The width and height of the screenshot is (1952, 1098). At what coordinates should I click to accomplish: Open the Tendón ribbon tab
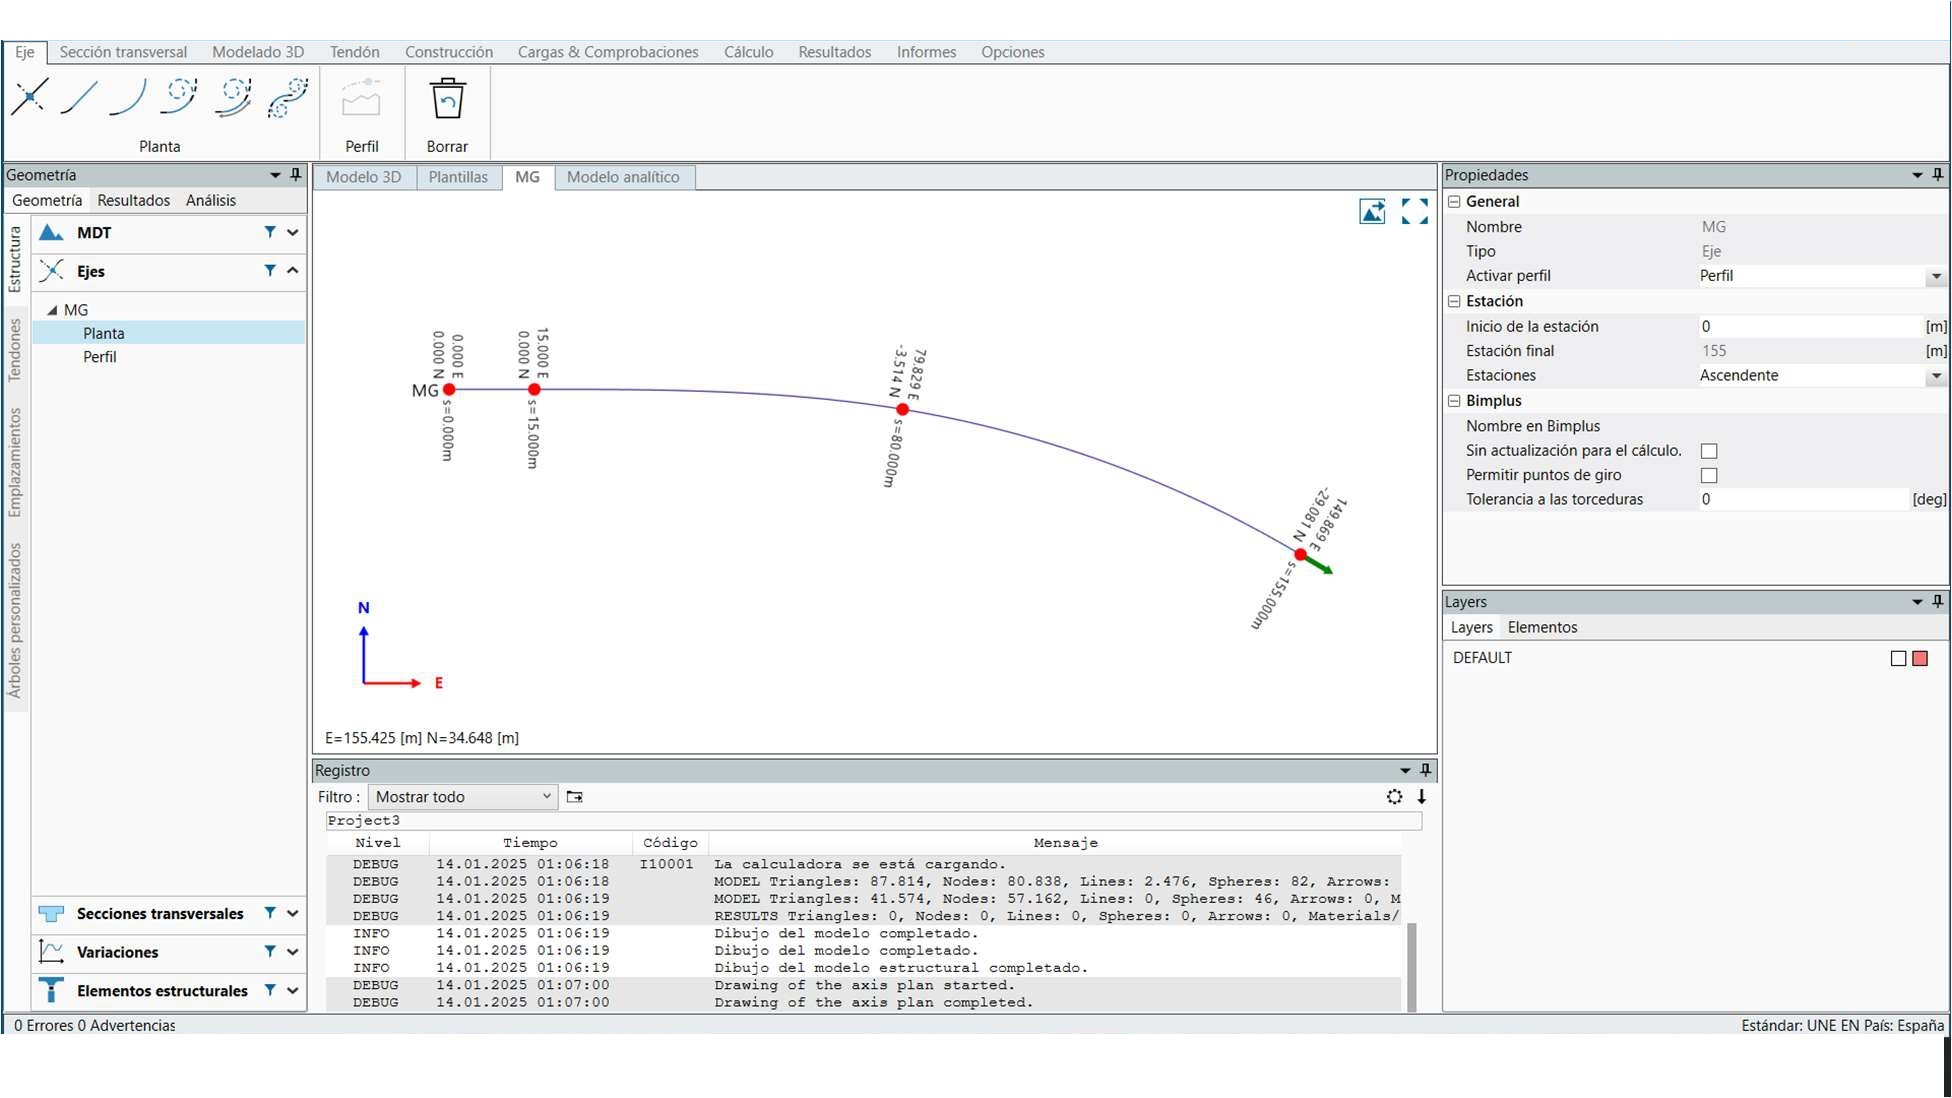pos(354,52)
